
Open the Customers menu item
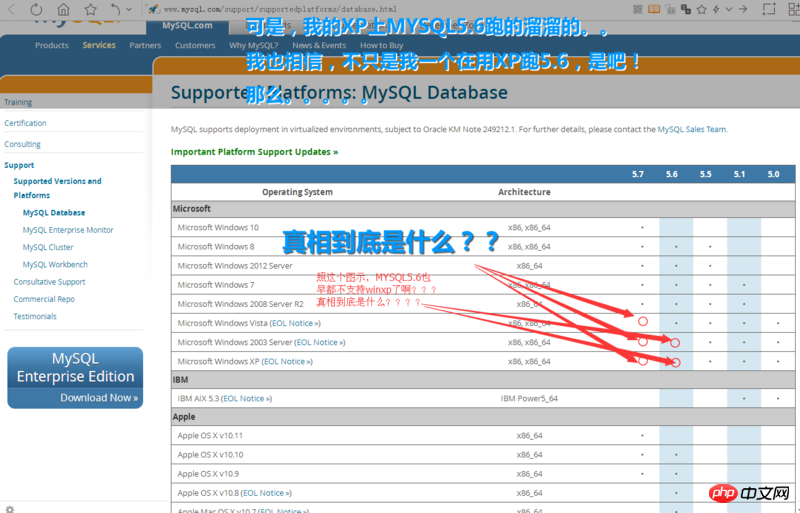(195, 45)
